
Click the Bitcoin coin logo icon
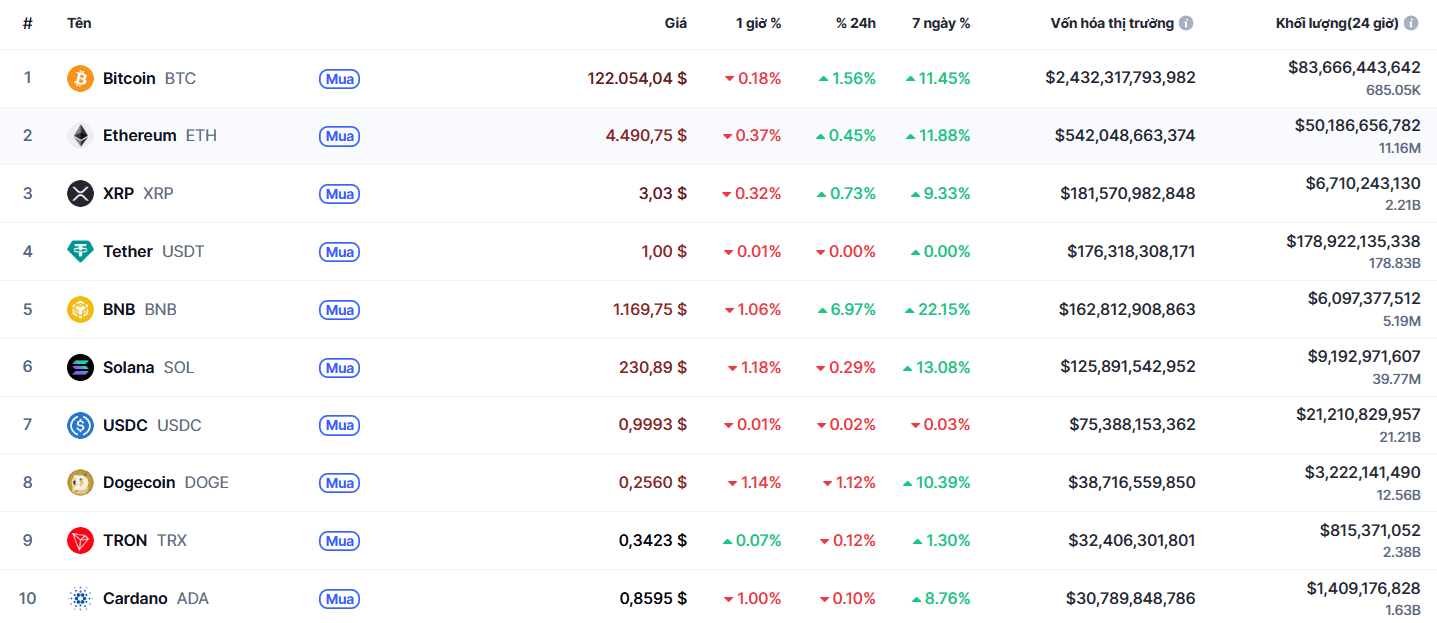(x=80, y=78)
